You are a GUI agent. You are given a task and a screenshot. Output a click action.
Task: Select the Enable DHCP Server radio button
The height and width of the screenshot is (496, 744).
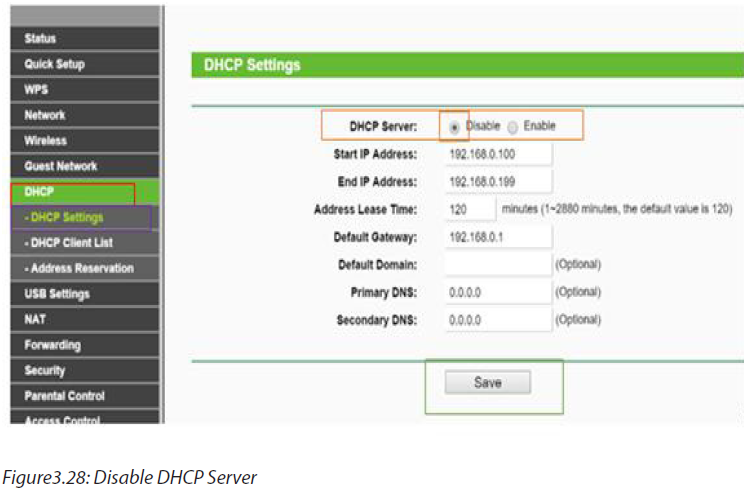512,127
